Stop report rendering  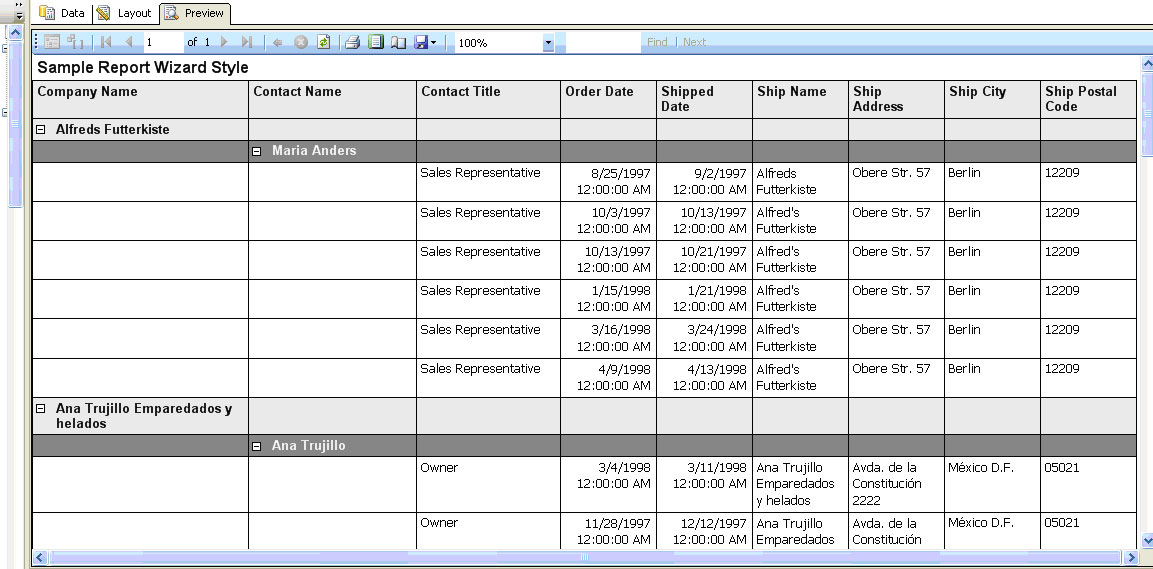(301, 43)
